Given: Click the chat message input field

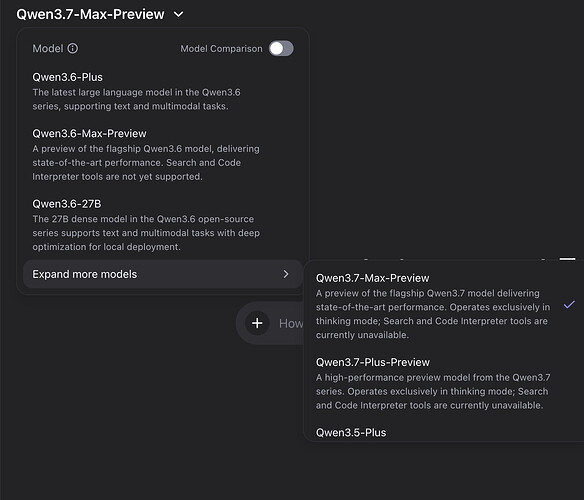Looking at the screenshot, I should coord(291,323).
